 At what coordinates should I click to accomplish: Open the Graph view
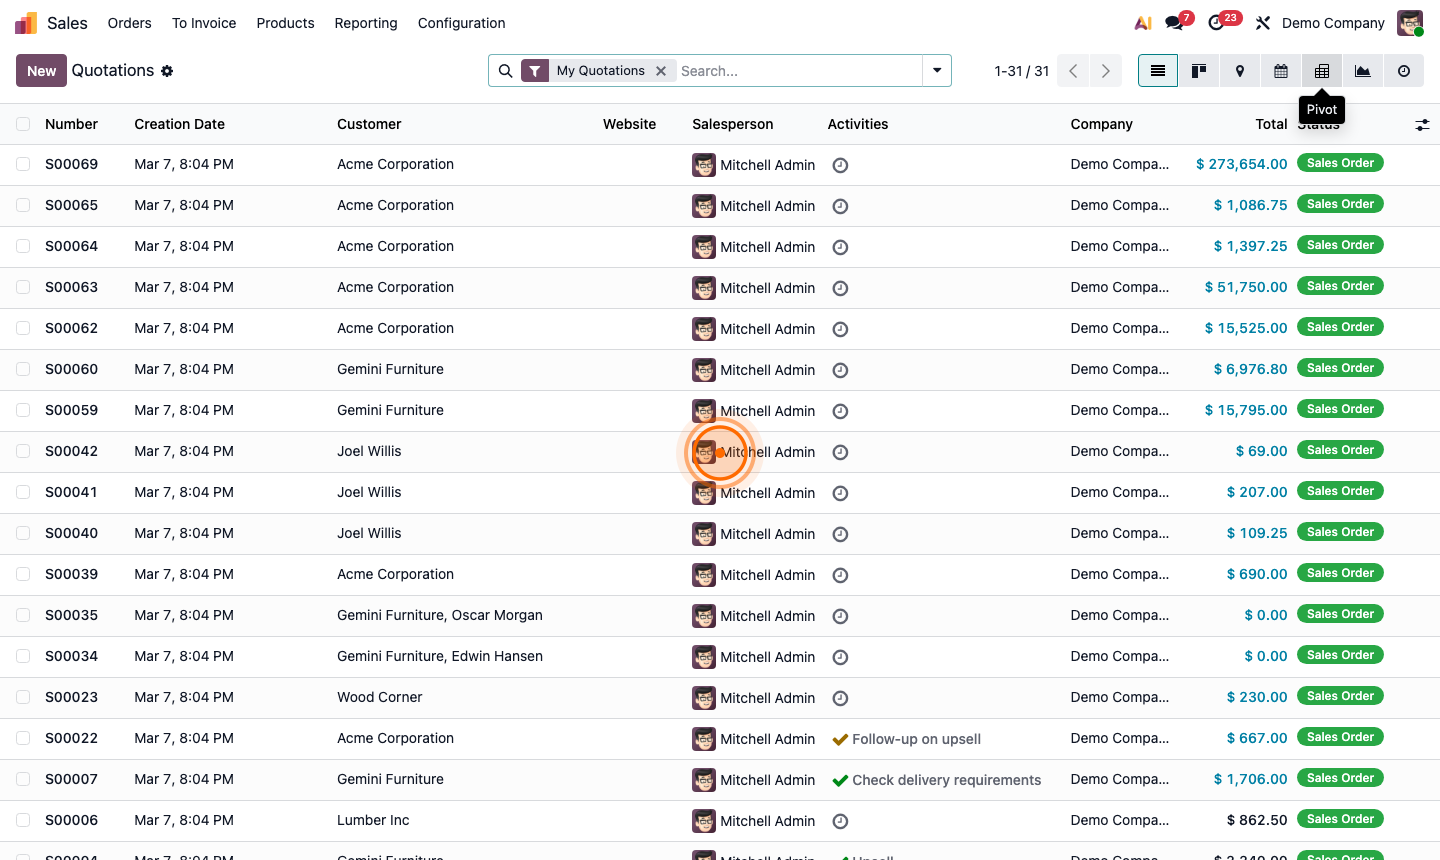[1362, 71]
